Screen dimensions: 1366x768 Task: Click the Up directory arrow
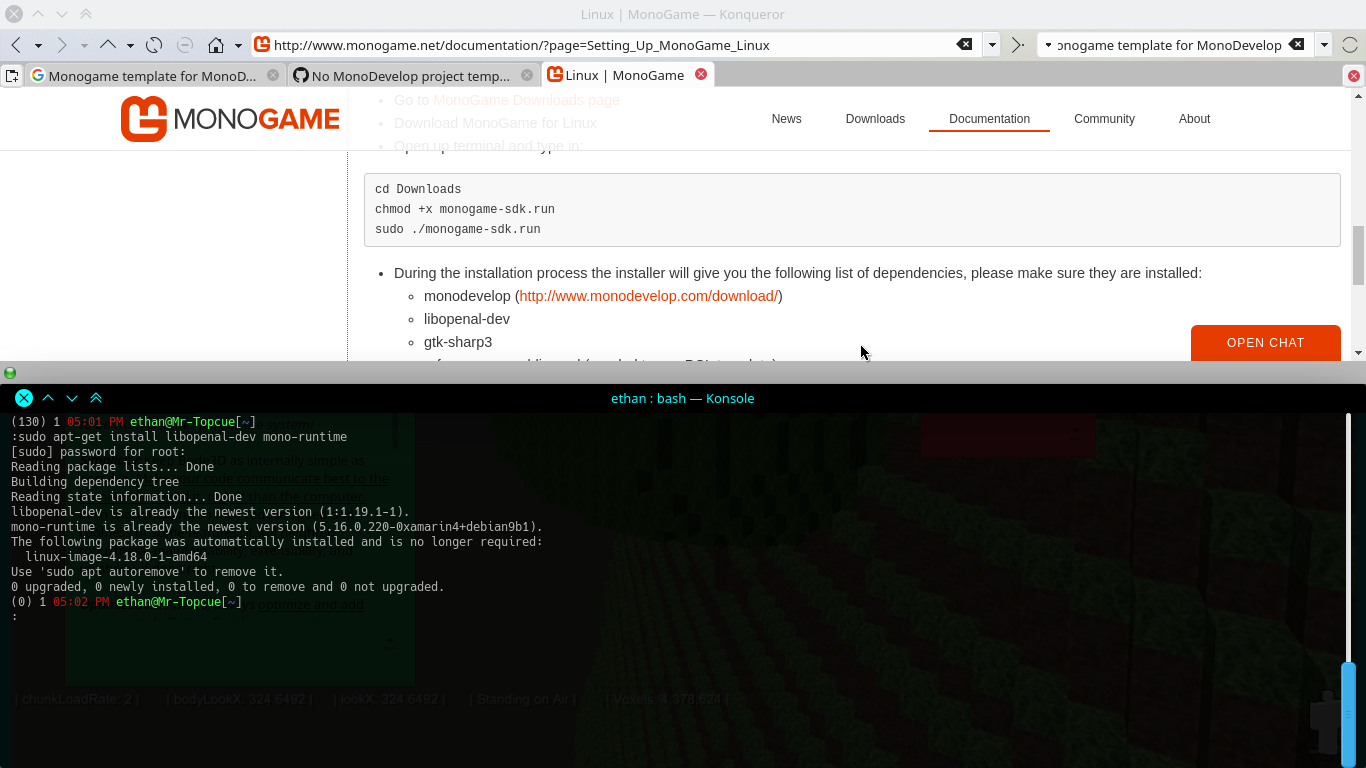coord(108,45)
